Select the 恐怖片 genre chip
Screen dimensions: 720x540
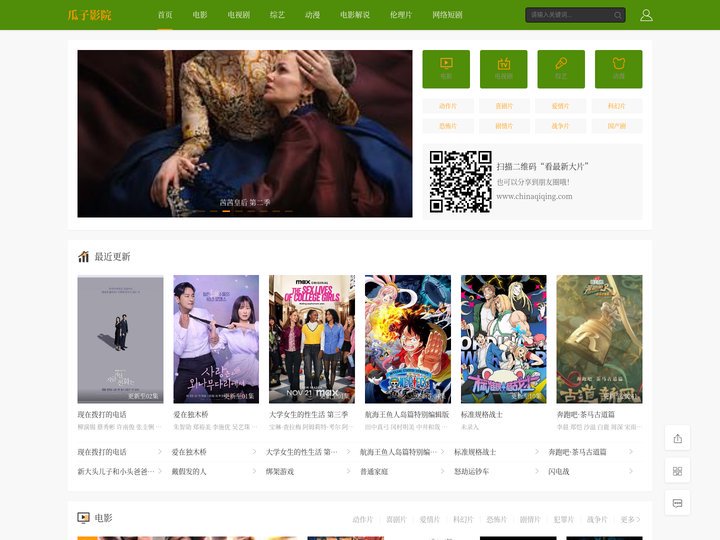pyautogui.click(x=448, y=126)
